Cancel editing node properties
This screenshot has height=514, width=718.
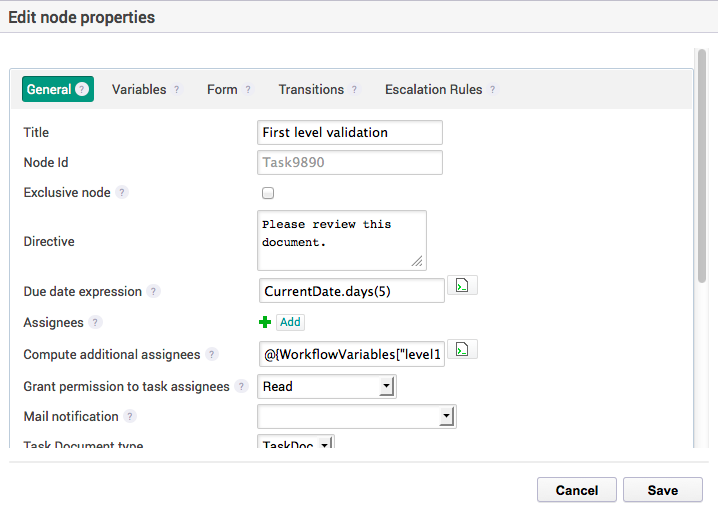click(577, 490)
